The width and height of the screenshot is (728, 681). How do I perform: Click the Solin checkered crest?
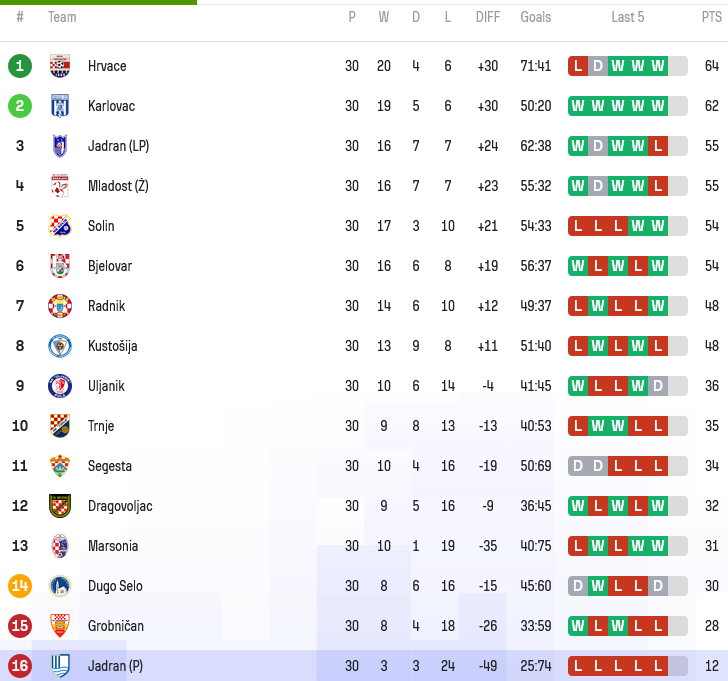click(x=60, y=226)
